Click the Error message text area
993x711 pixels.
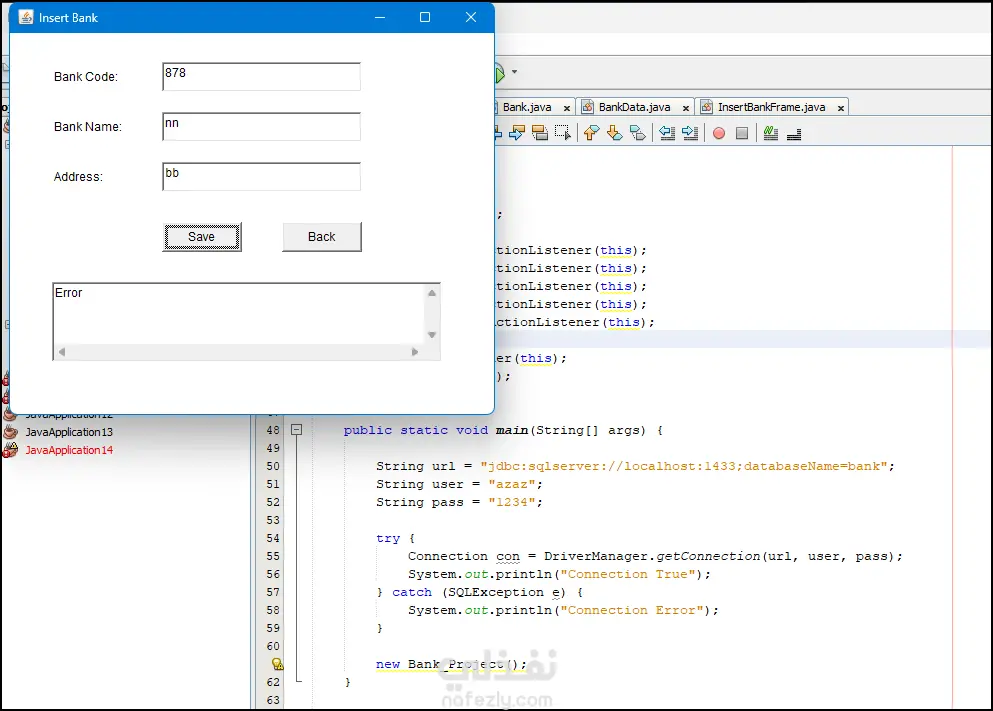239,314
